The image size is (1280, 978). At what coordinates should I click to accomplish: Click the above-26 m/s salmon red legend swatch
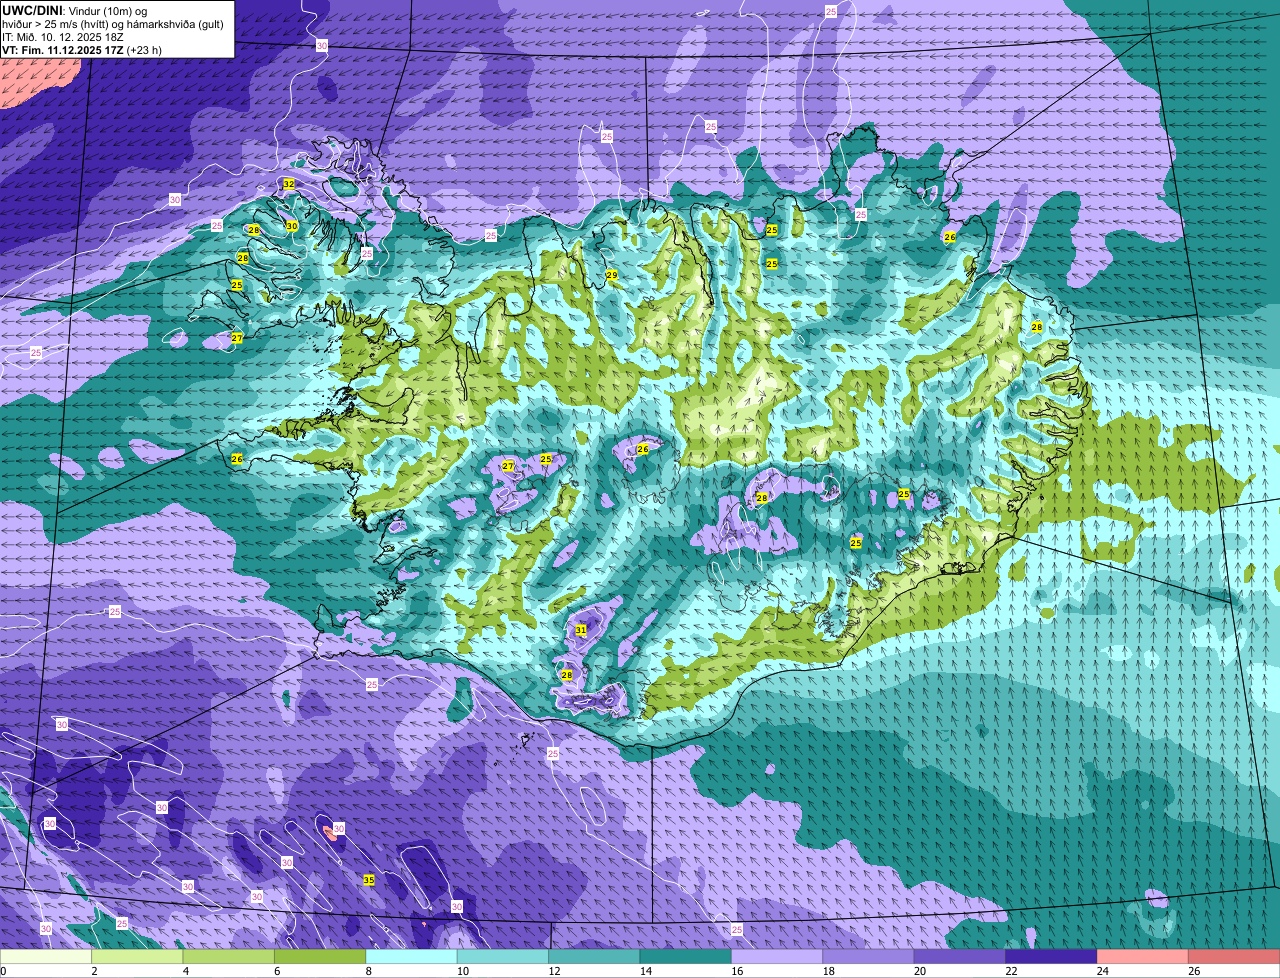1234,956
